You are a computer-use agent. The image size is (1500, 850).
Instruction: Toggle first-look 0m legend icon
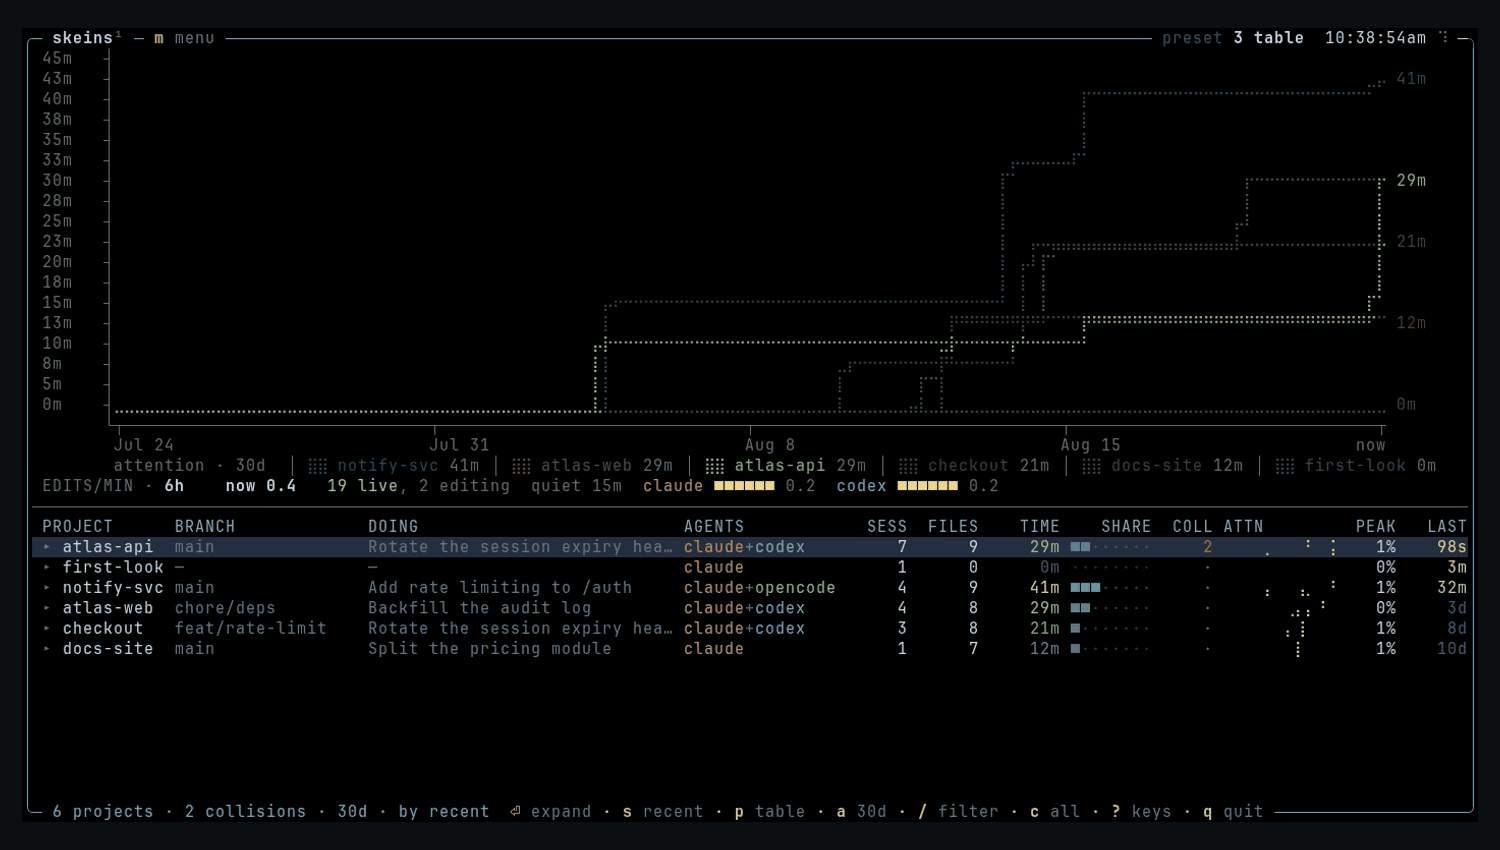(x=1285, y=466)
